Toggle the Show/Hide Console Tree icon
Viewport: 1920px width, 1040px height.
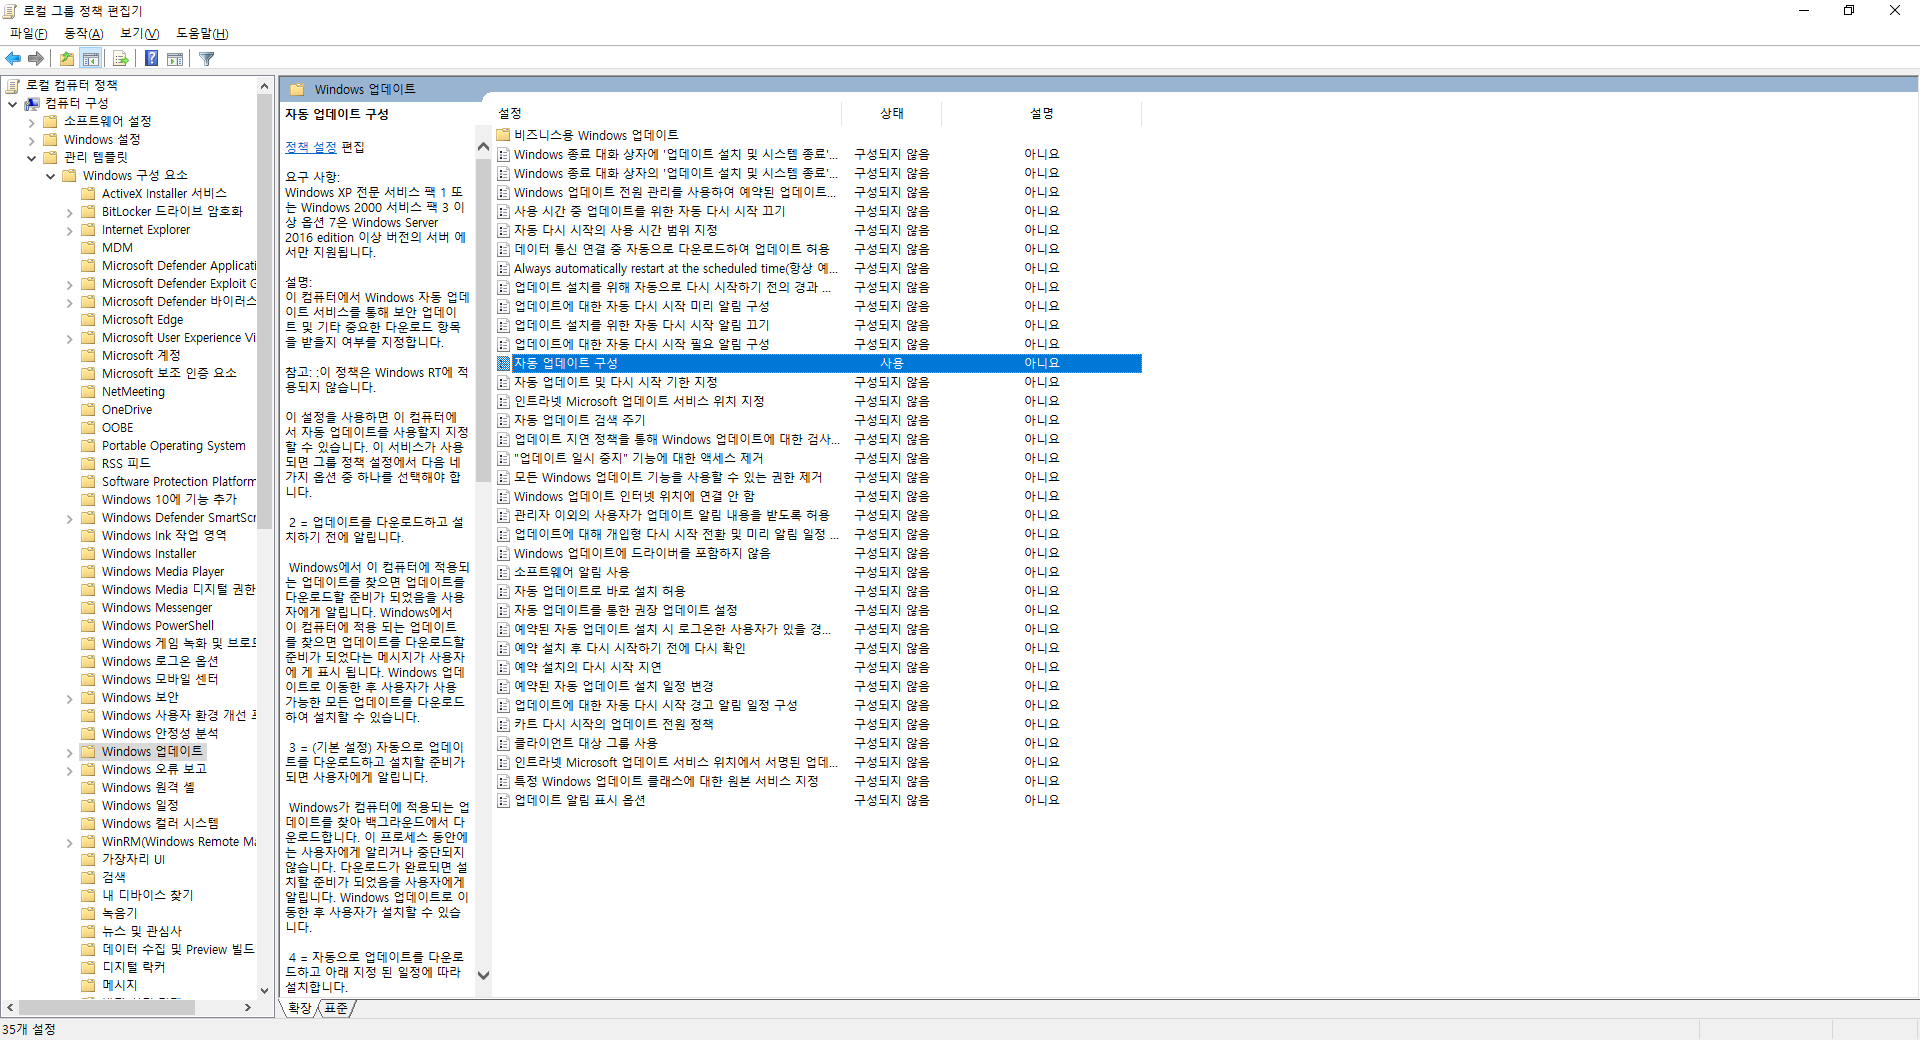[x=91, y=59]
